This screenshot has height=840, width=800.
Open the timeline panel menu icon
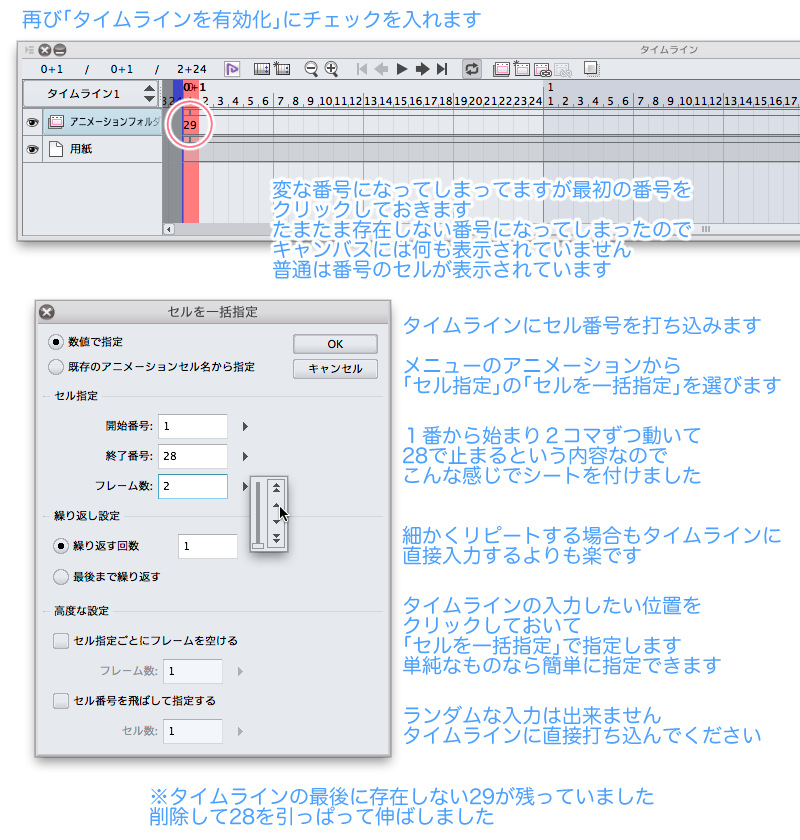tap(29, 50)
